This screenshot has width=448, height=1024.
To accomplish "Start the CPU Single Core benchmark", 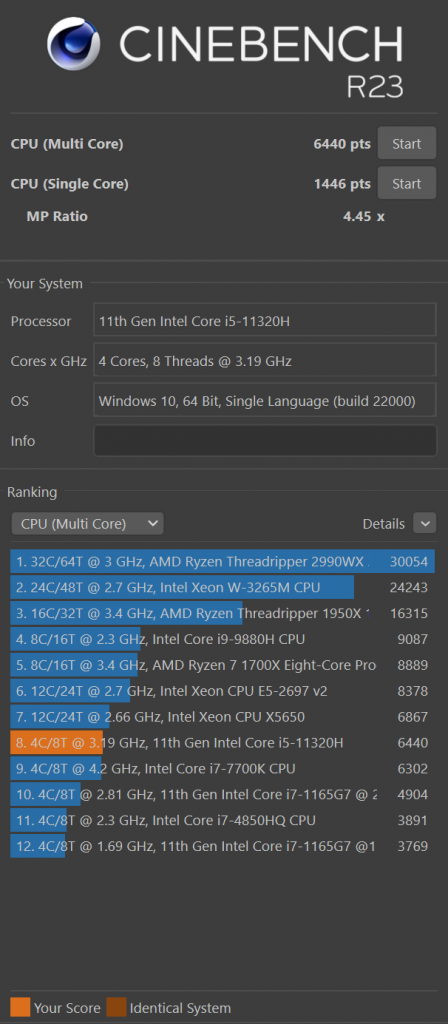I will 406,184.
